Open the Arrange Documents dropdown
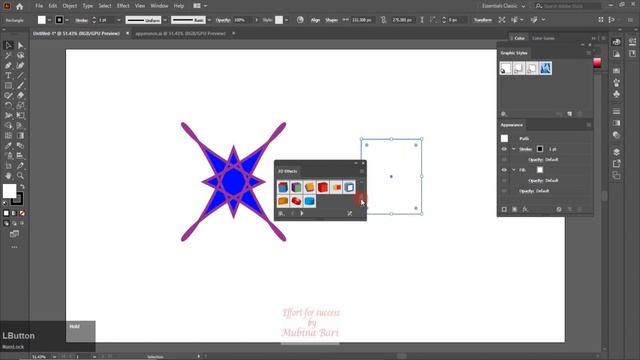The width and height of the screenshot is (640, 360). tap(200, 6)
